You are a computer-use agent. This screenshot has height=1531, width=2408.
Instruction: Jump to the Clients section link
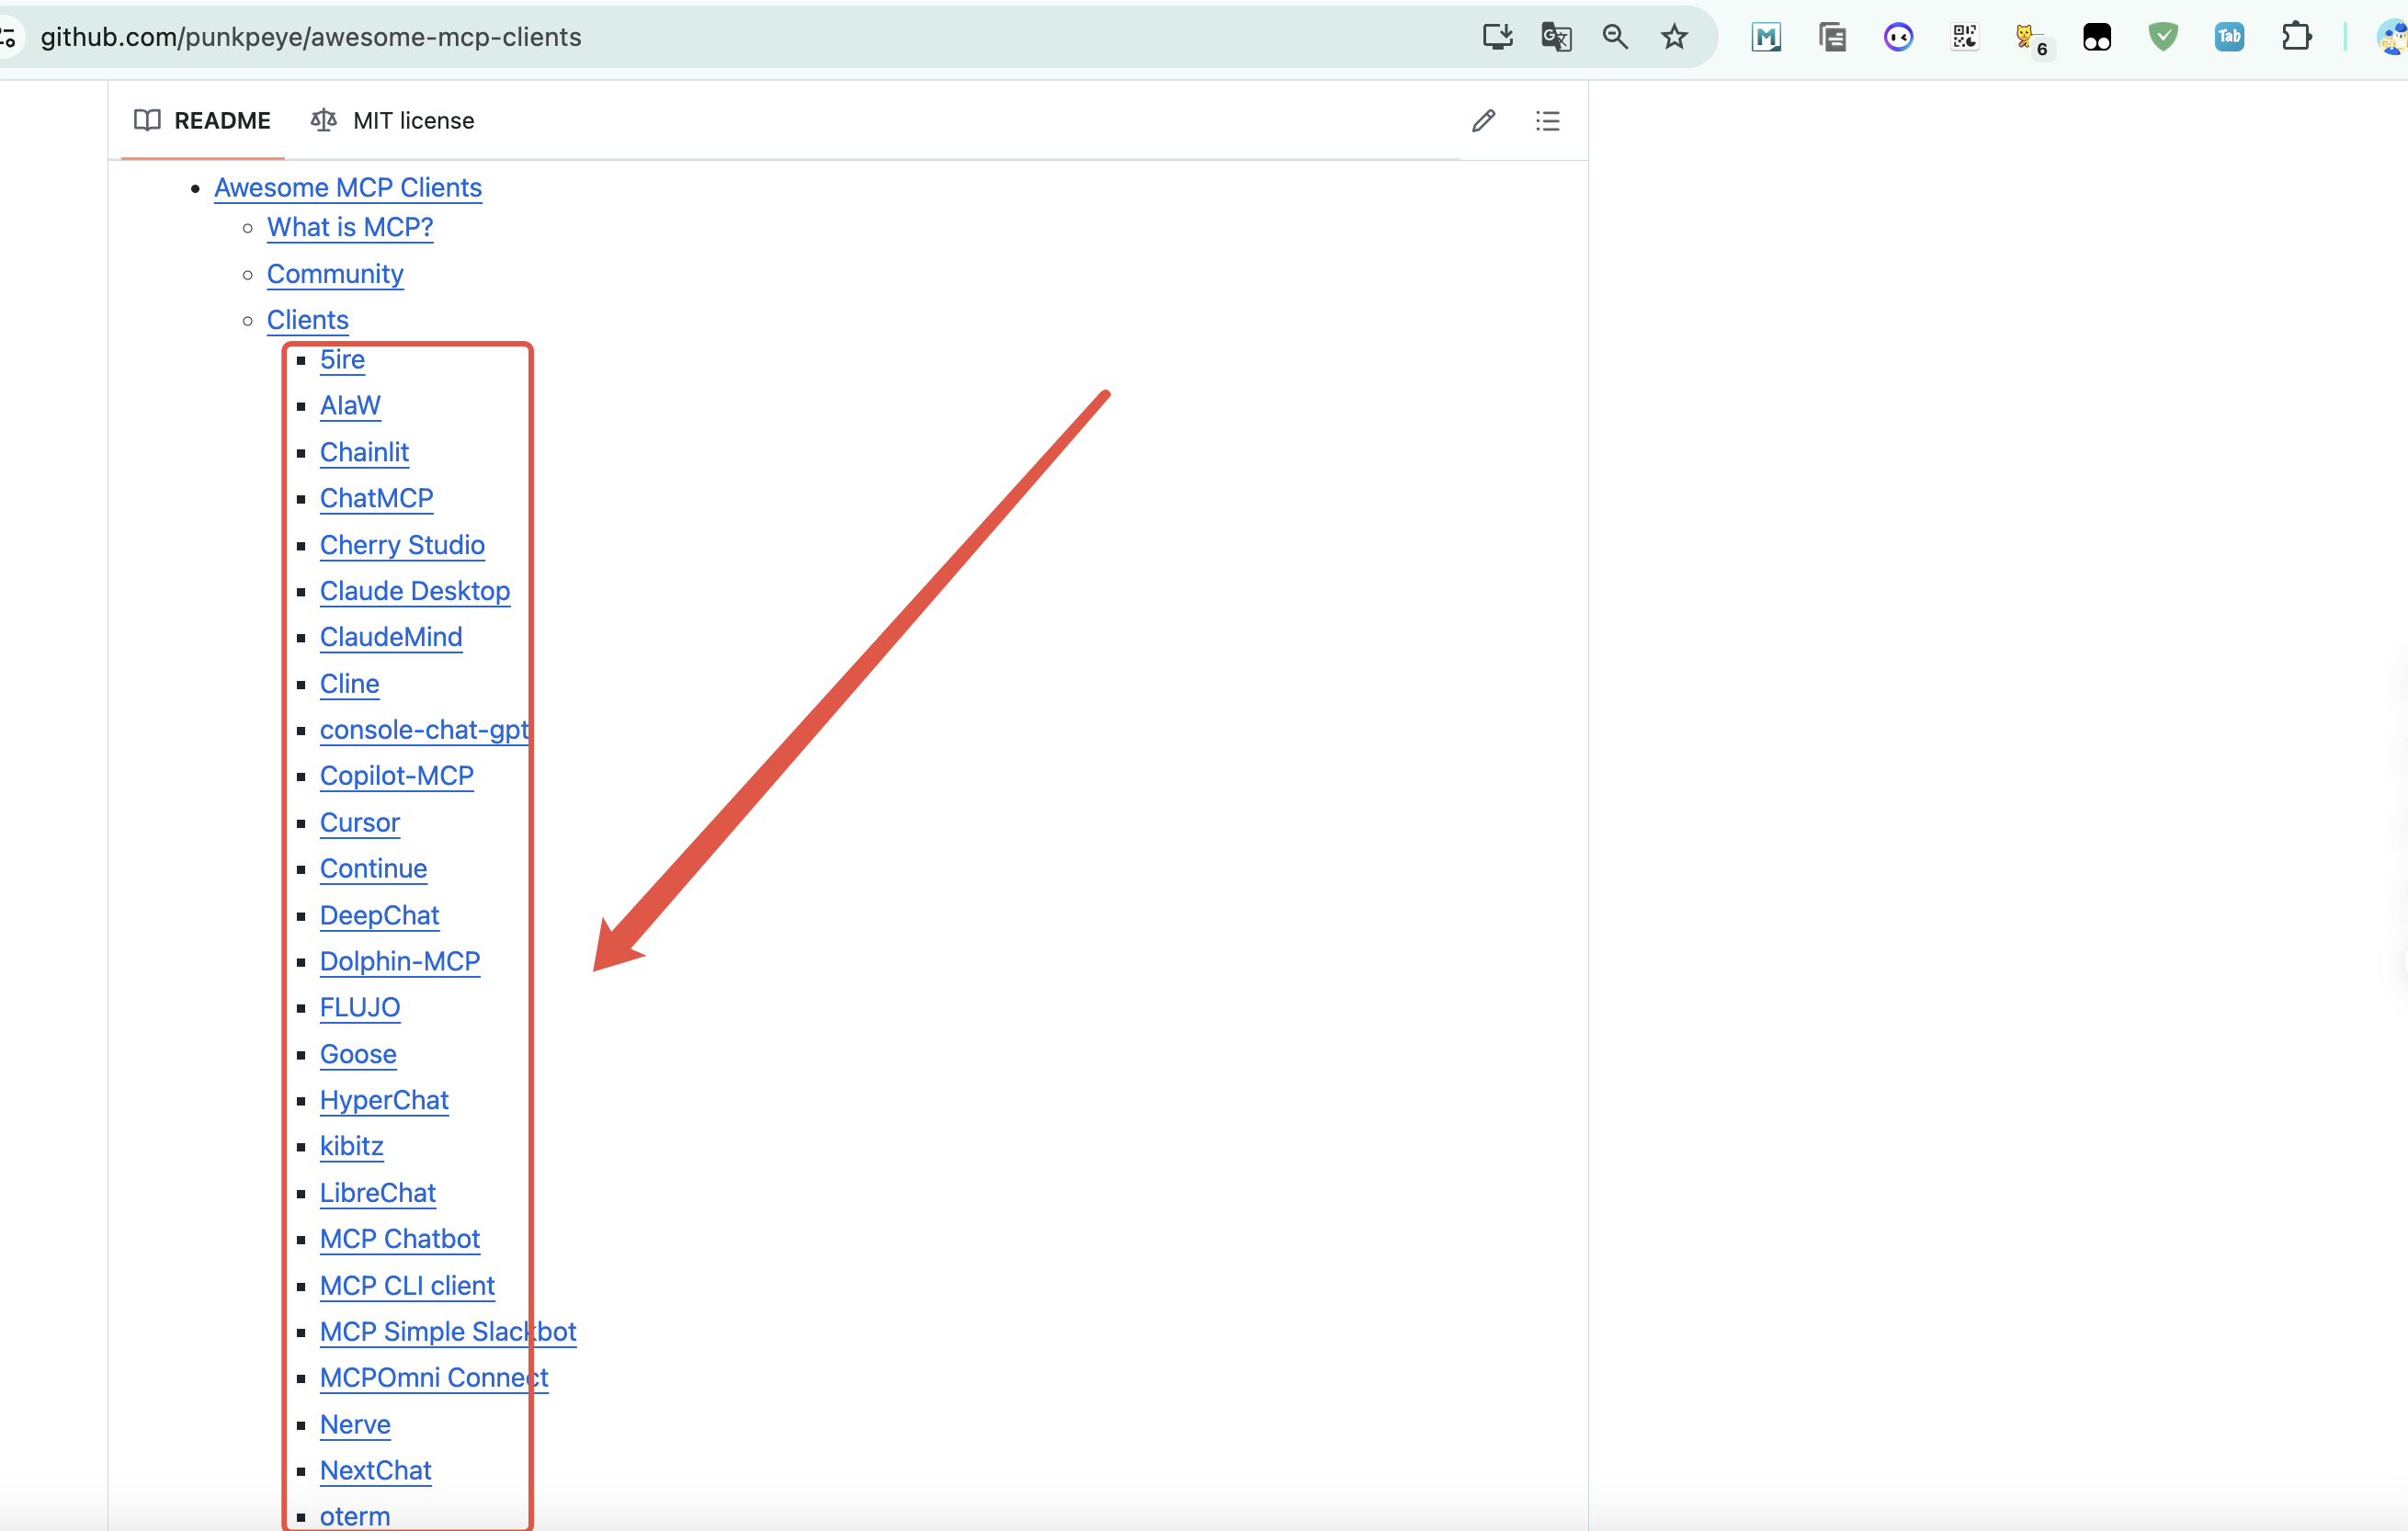tap(308, 320)
